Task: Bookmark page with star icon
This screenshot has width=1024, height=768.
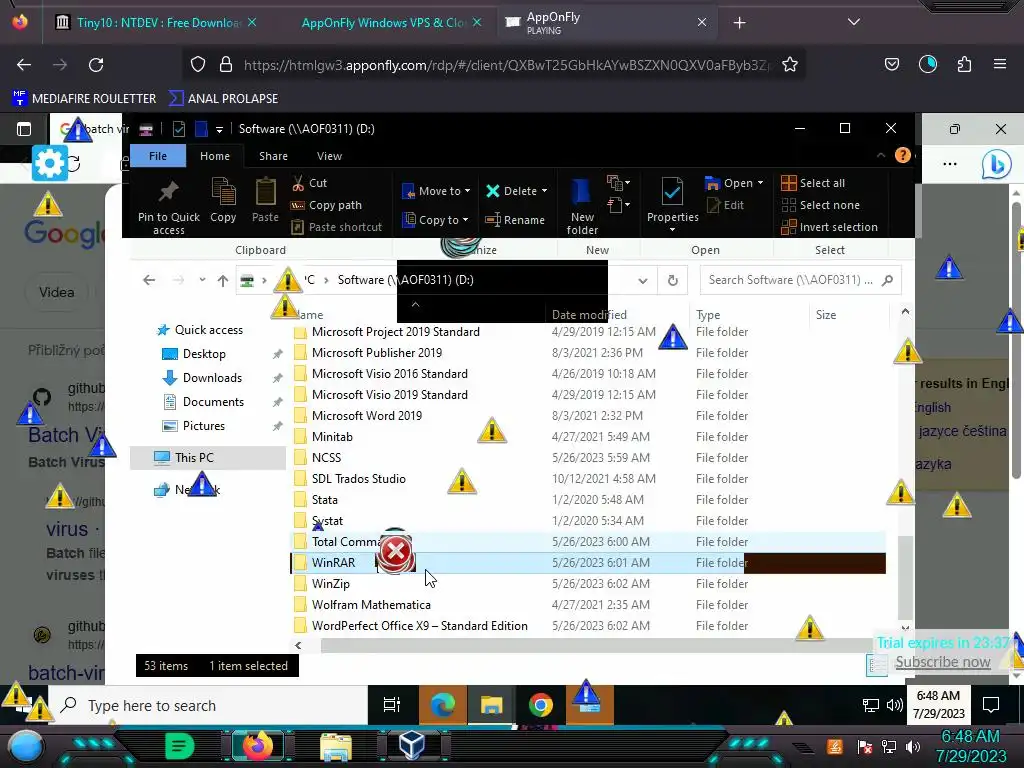Action: click(x=790, y=65)
